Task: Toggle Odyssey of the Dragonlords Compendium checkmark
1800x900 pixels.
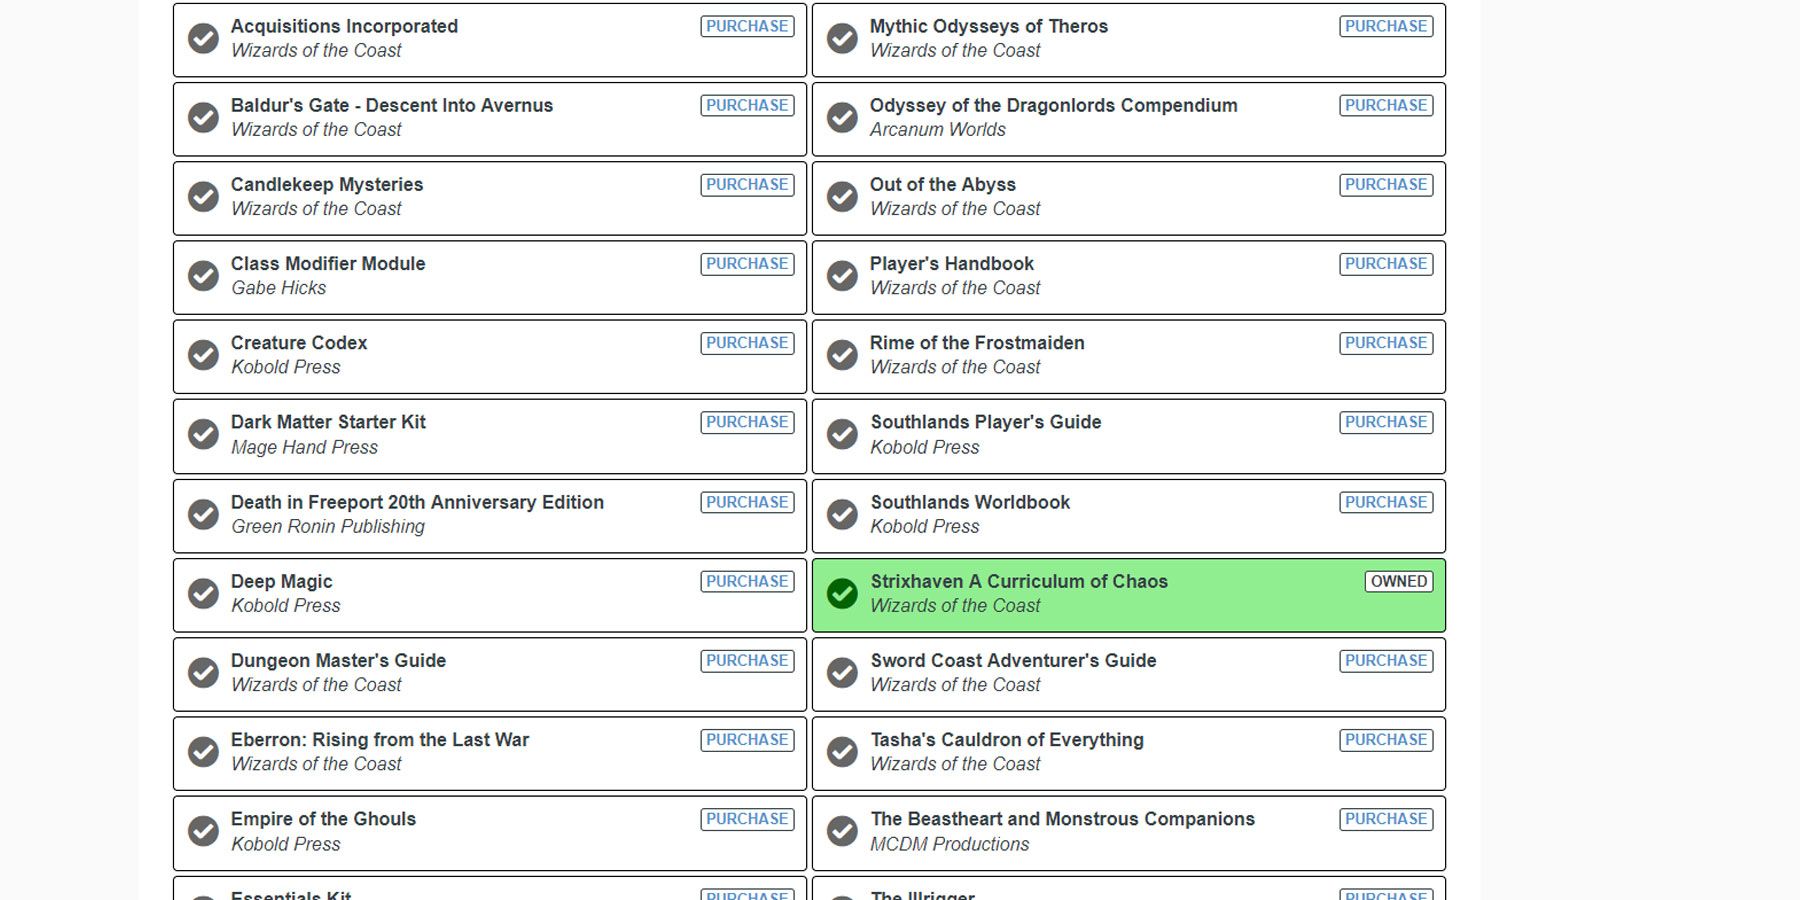Action: coord(843,118)
